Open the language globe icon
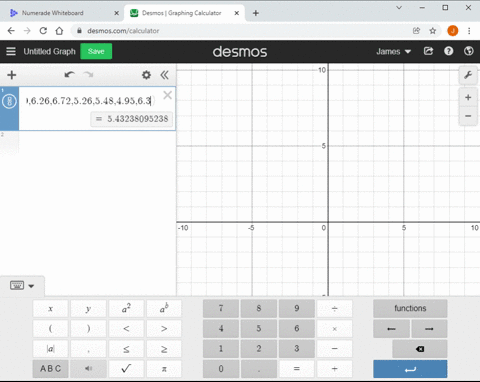 [x=469, y=51]
